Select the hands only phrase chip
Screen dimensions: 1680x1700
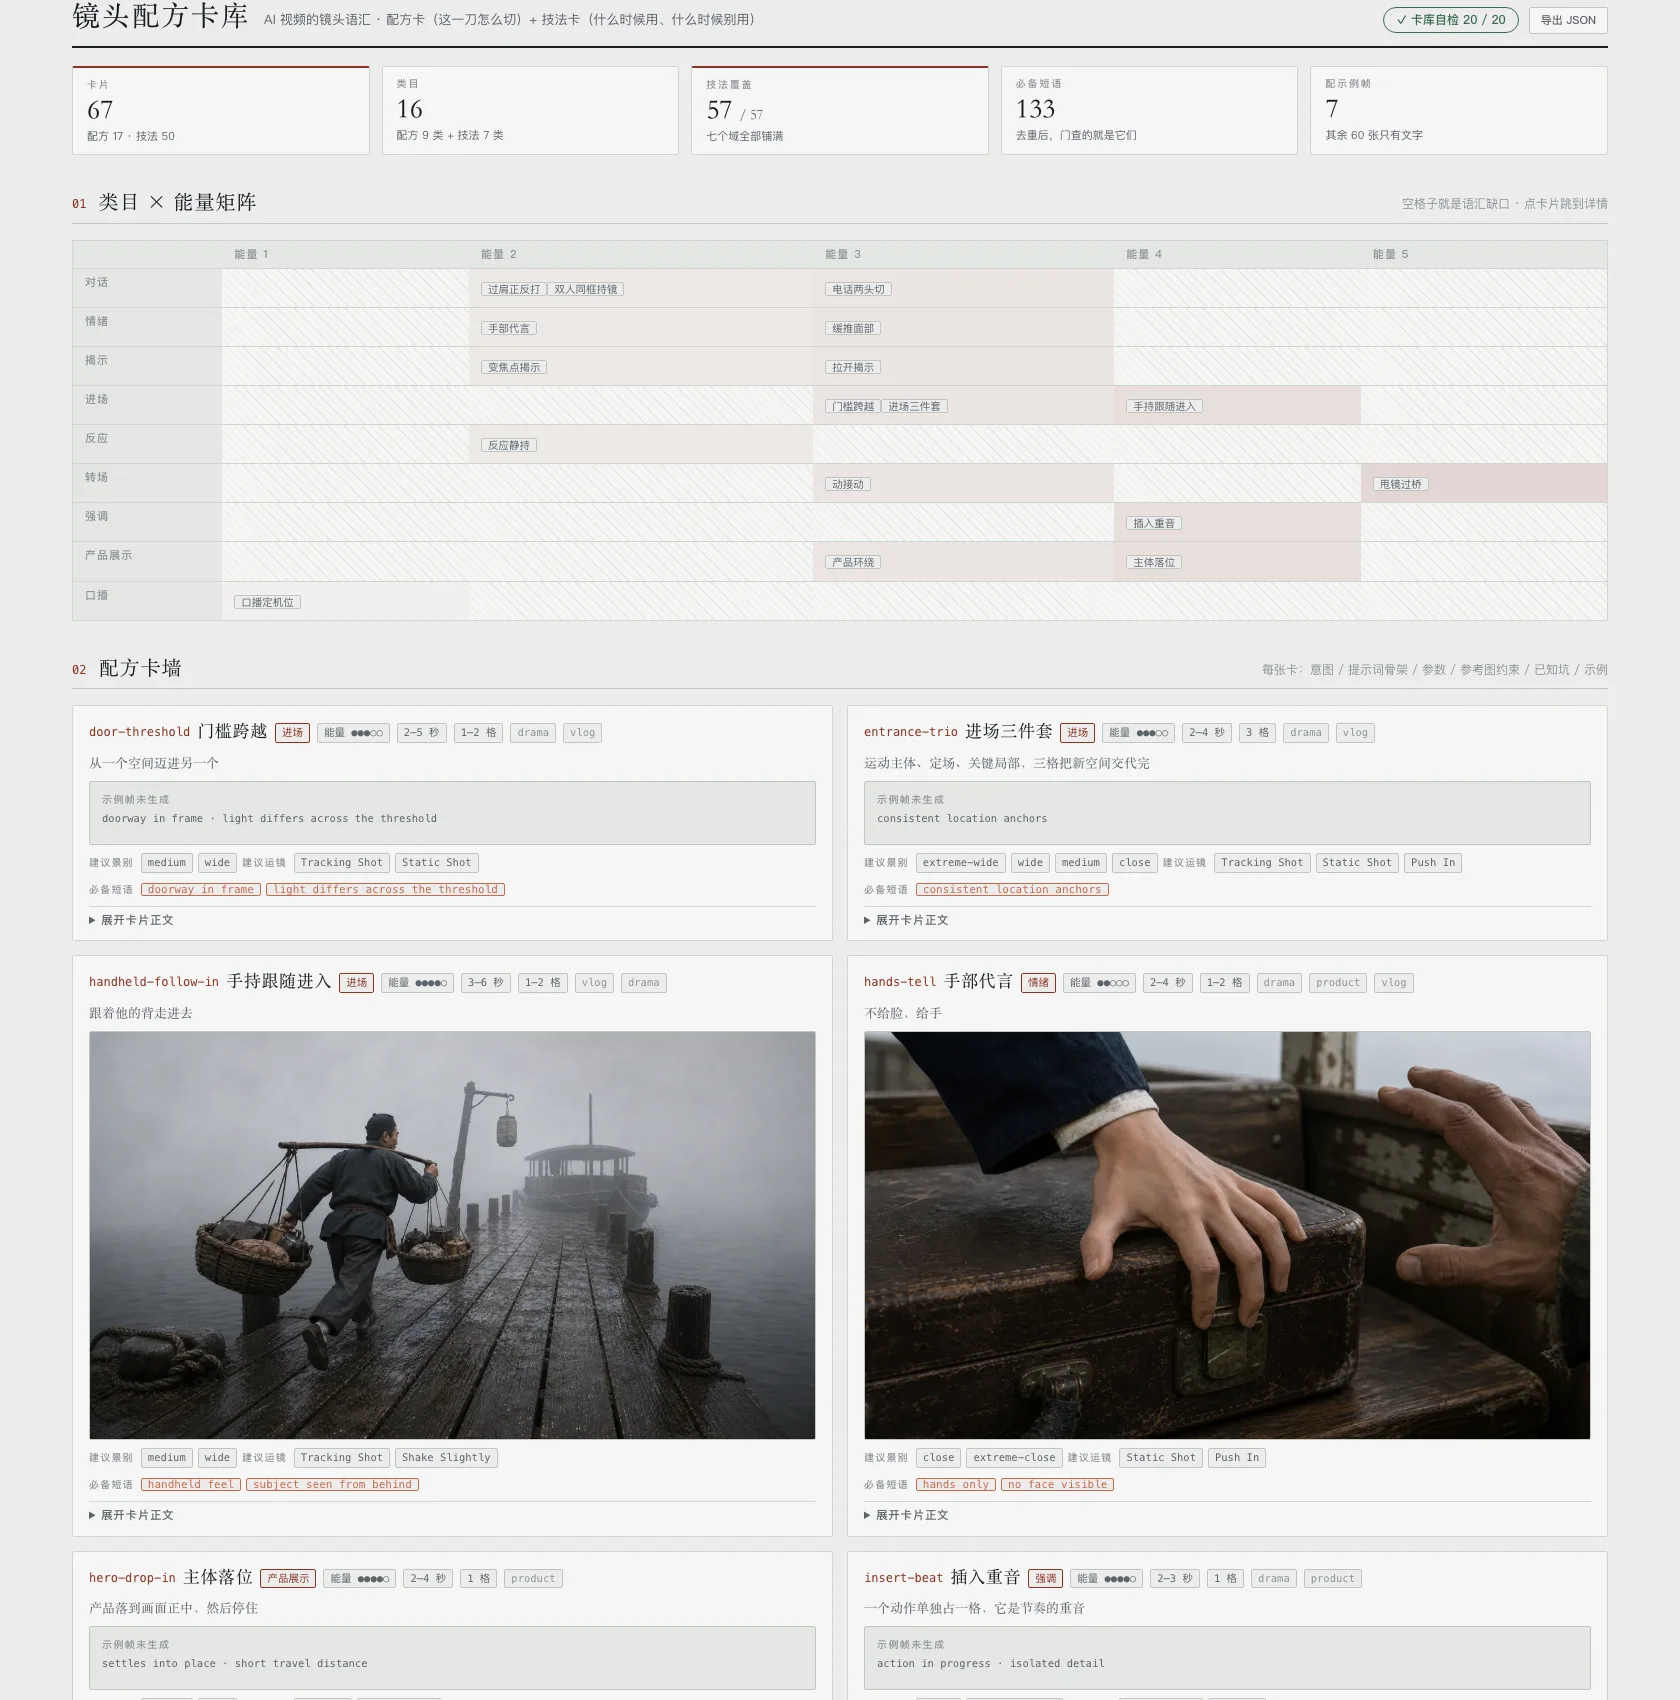(x=956, y=1485)
